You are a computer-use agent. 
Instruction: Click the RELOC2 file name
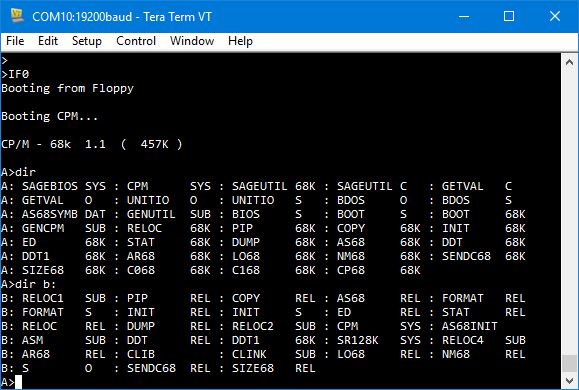tap(253, 326)
